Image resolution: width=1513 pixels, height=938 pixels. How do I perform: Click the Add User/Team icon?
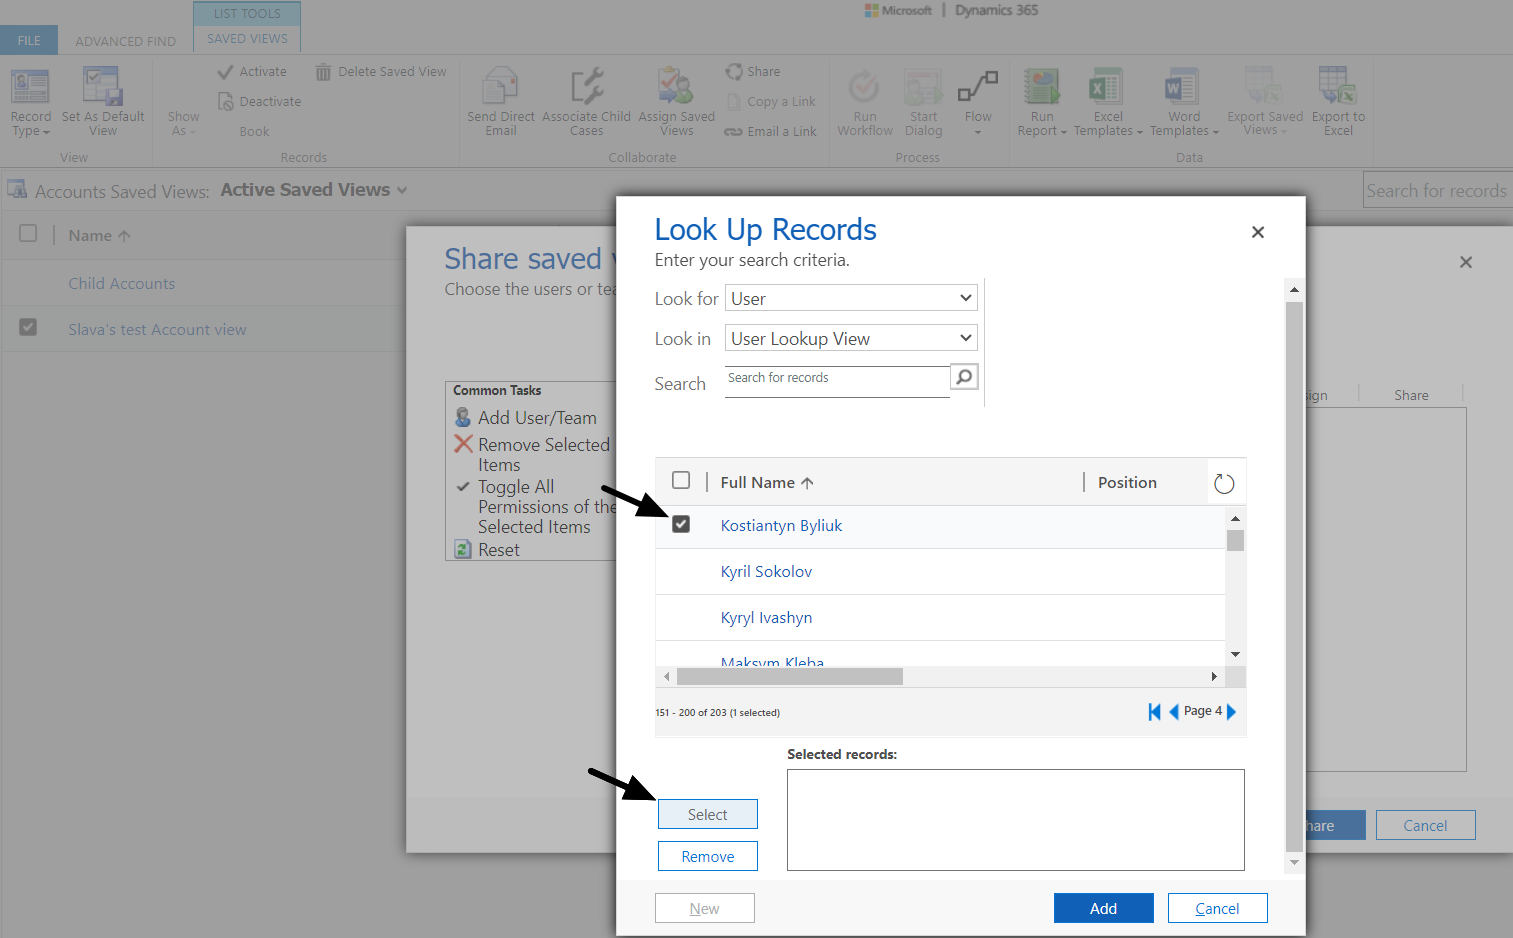(x=463, y=417)
